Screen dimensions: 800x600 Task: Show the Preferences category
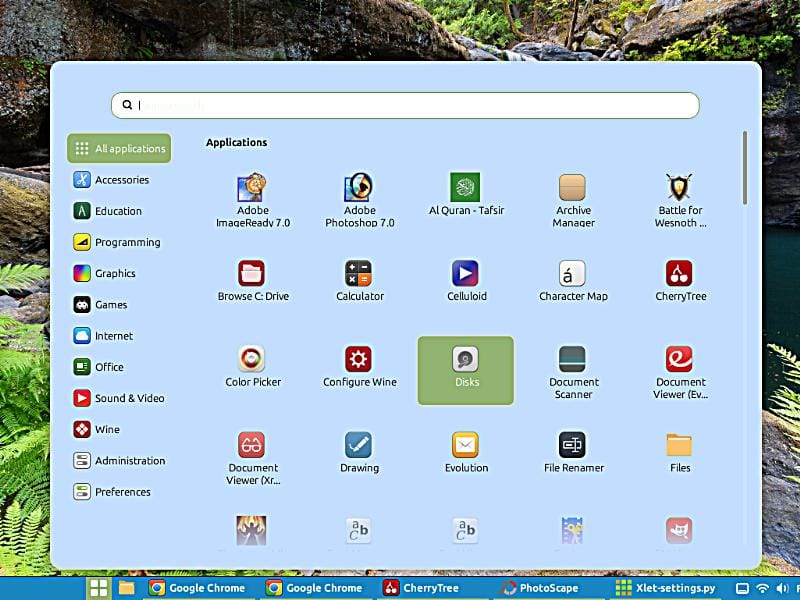(112, 492)
